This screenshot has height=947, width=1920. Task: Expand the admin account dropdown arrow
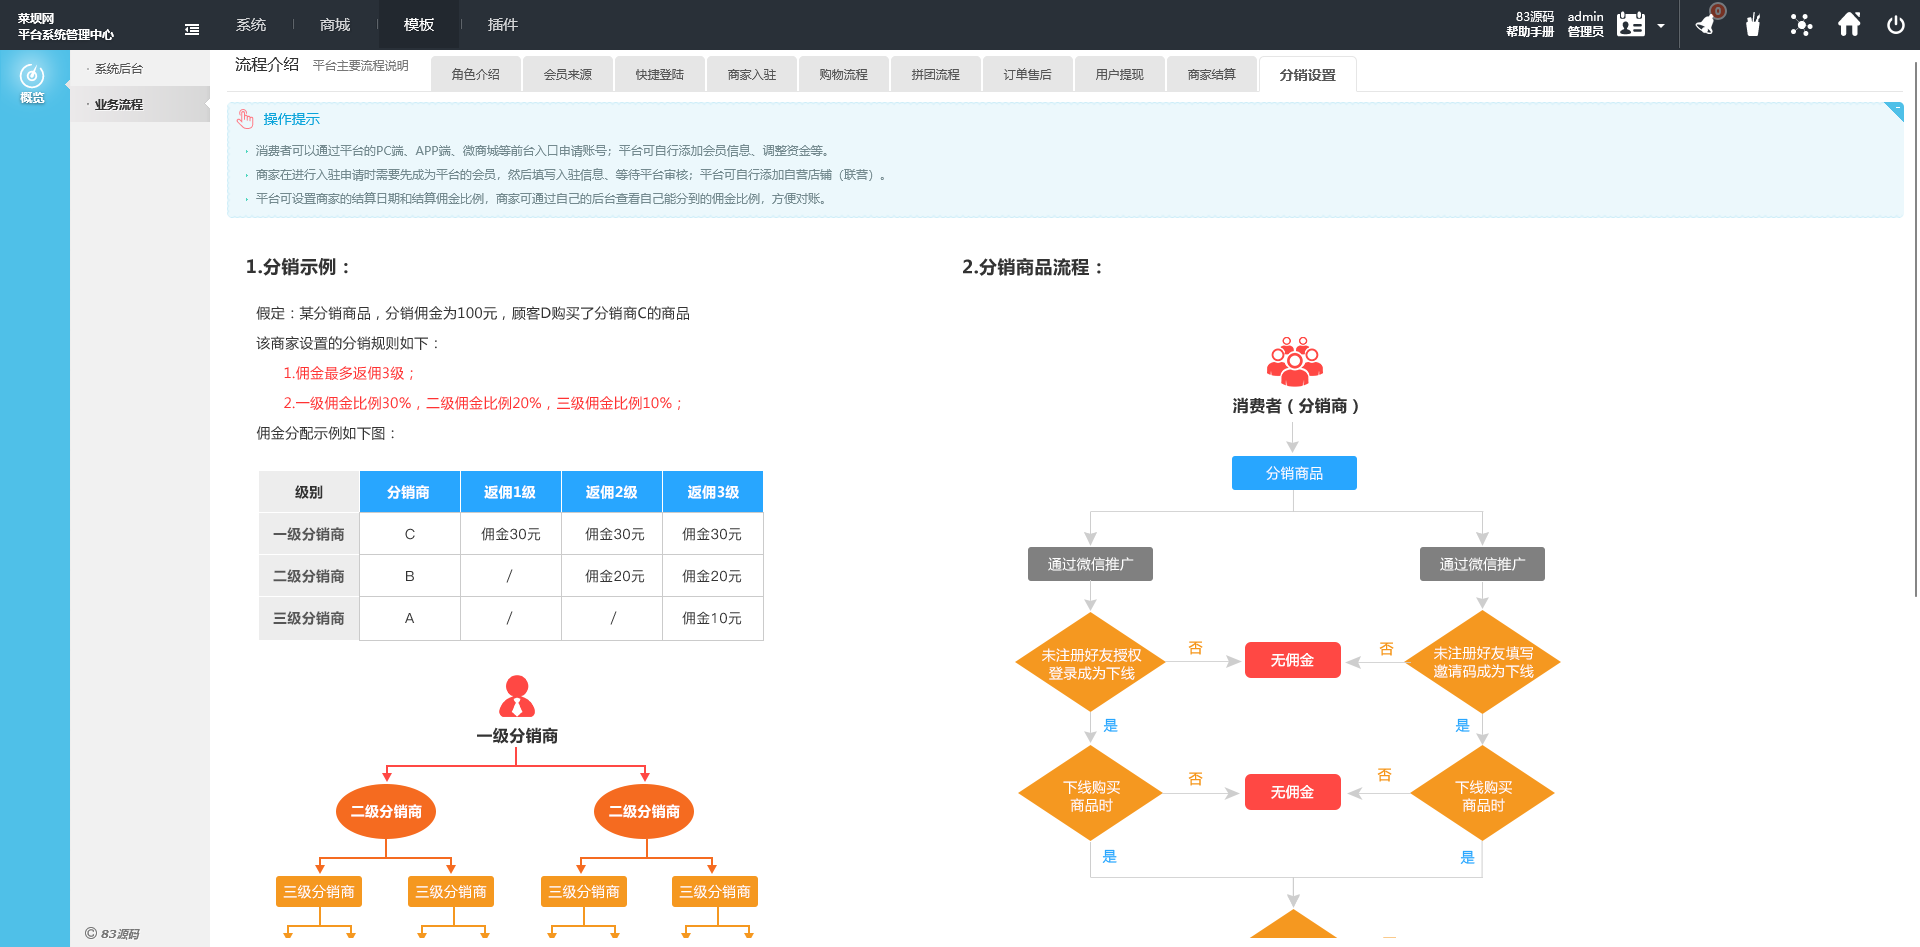point(1661,26)
